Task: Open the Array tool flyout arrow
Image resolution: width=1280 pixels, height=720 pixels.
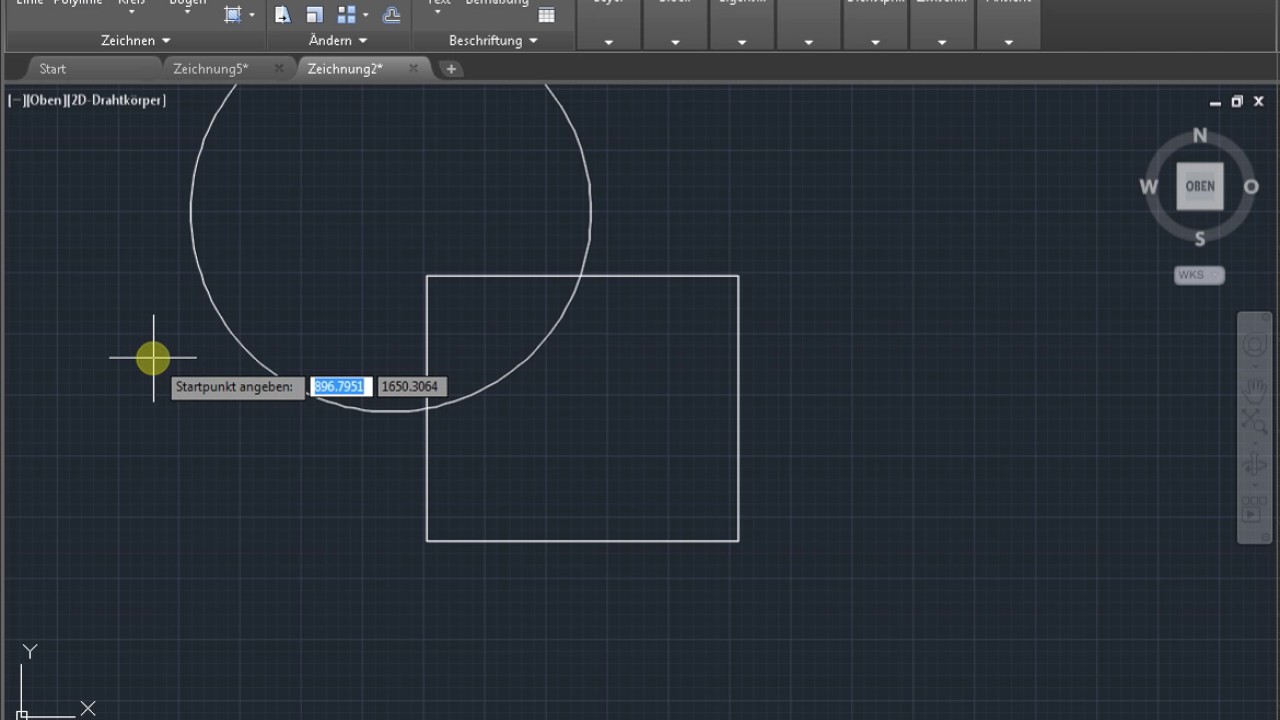Action: [365, 15]
